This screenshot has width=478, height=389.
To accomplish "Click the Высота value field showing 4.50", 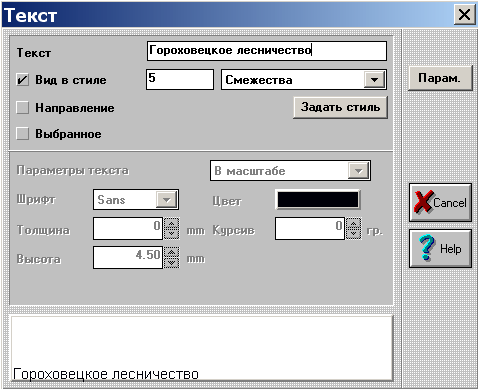I will (x=128, y=257).
